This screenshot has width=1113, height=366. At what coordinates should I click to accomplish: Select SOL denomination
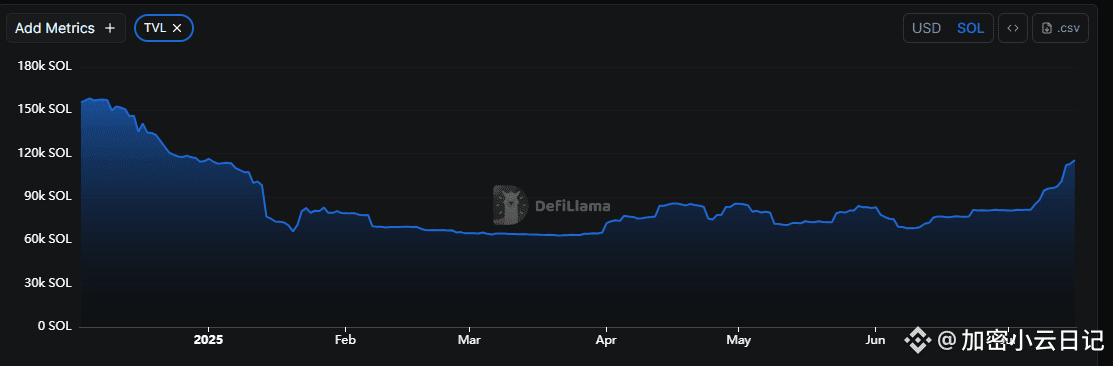[x=970, y=28]
